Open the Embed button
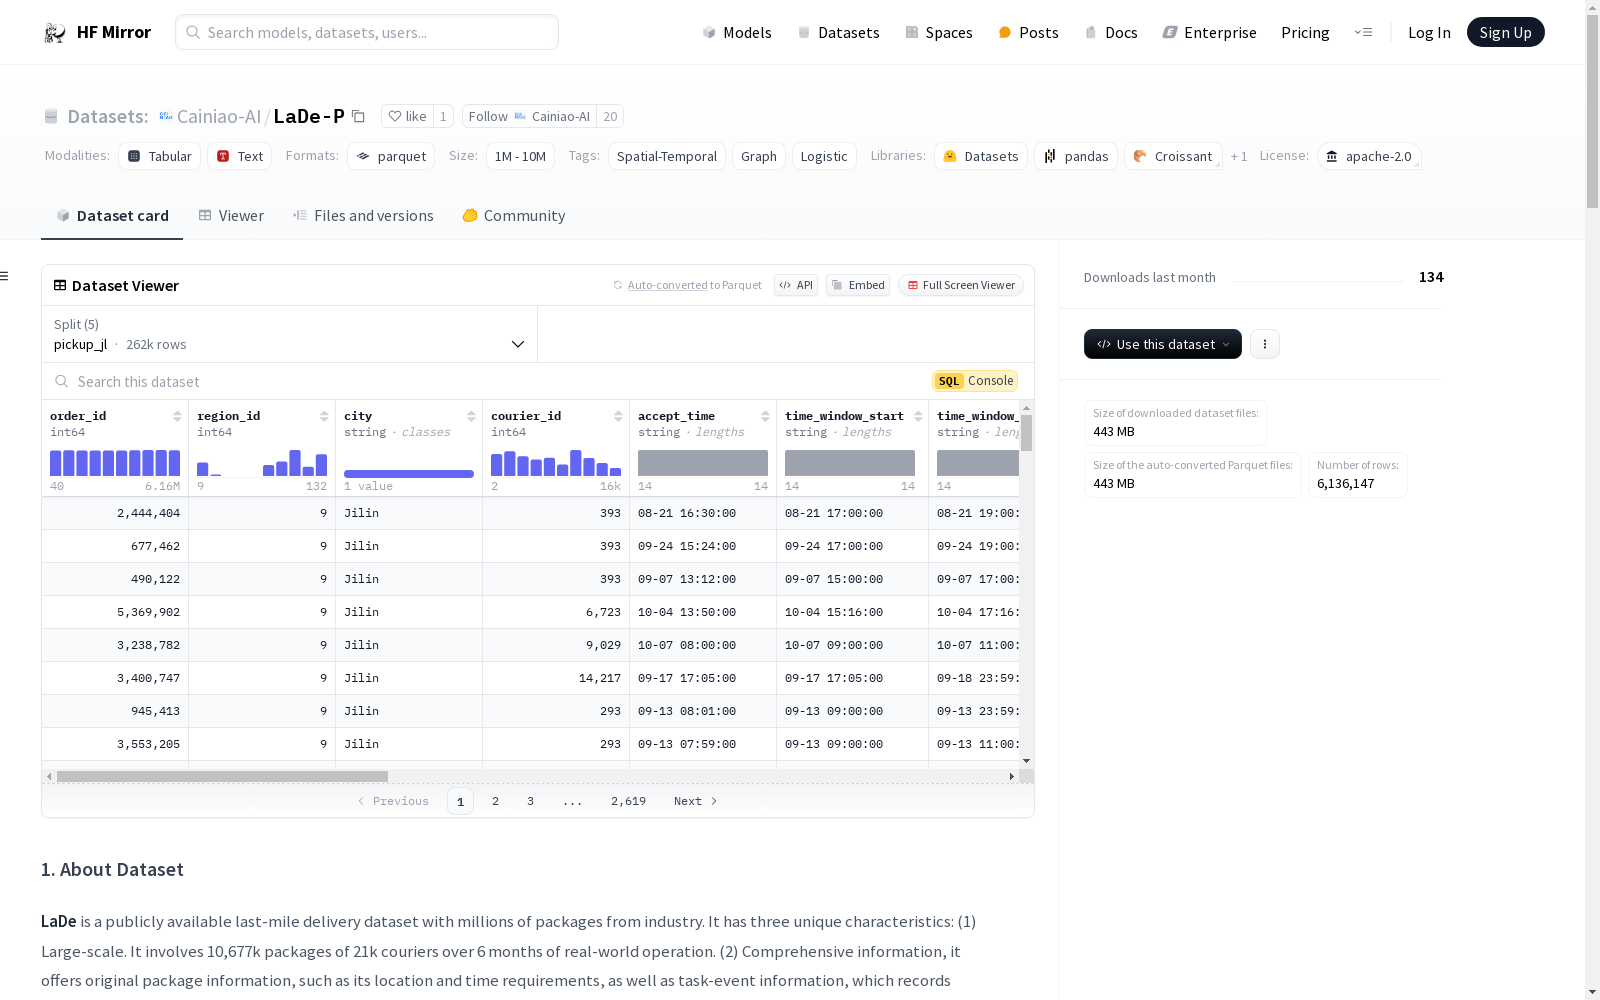This screenshot has width=1600, height=1000. pos(858,285)
